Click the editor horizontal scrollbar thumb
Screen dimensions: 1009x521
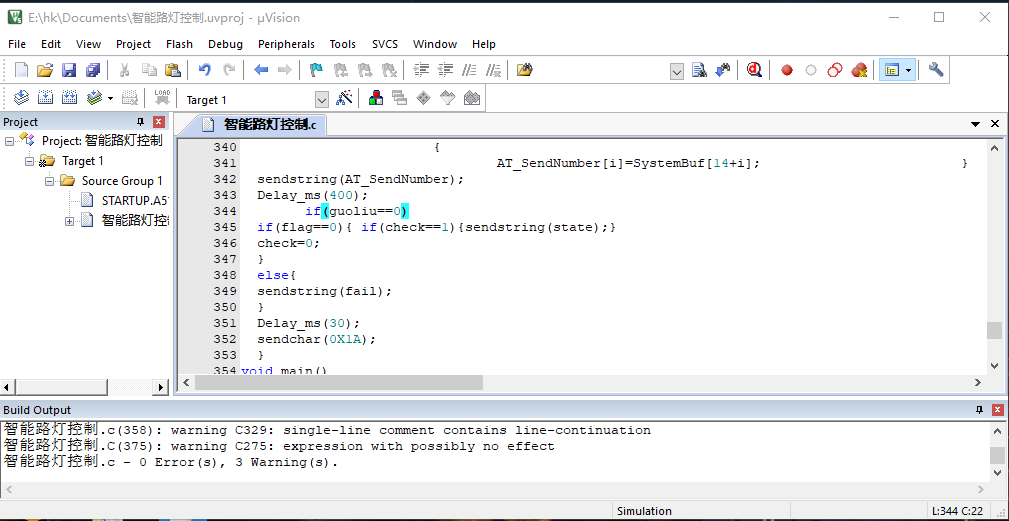tap(362, 383)
